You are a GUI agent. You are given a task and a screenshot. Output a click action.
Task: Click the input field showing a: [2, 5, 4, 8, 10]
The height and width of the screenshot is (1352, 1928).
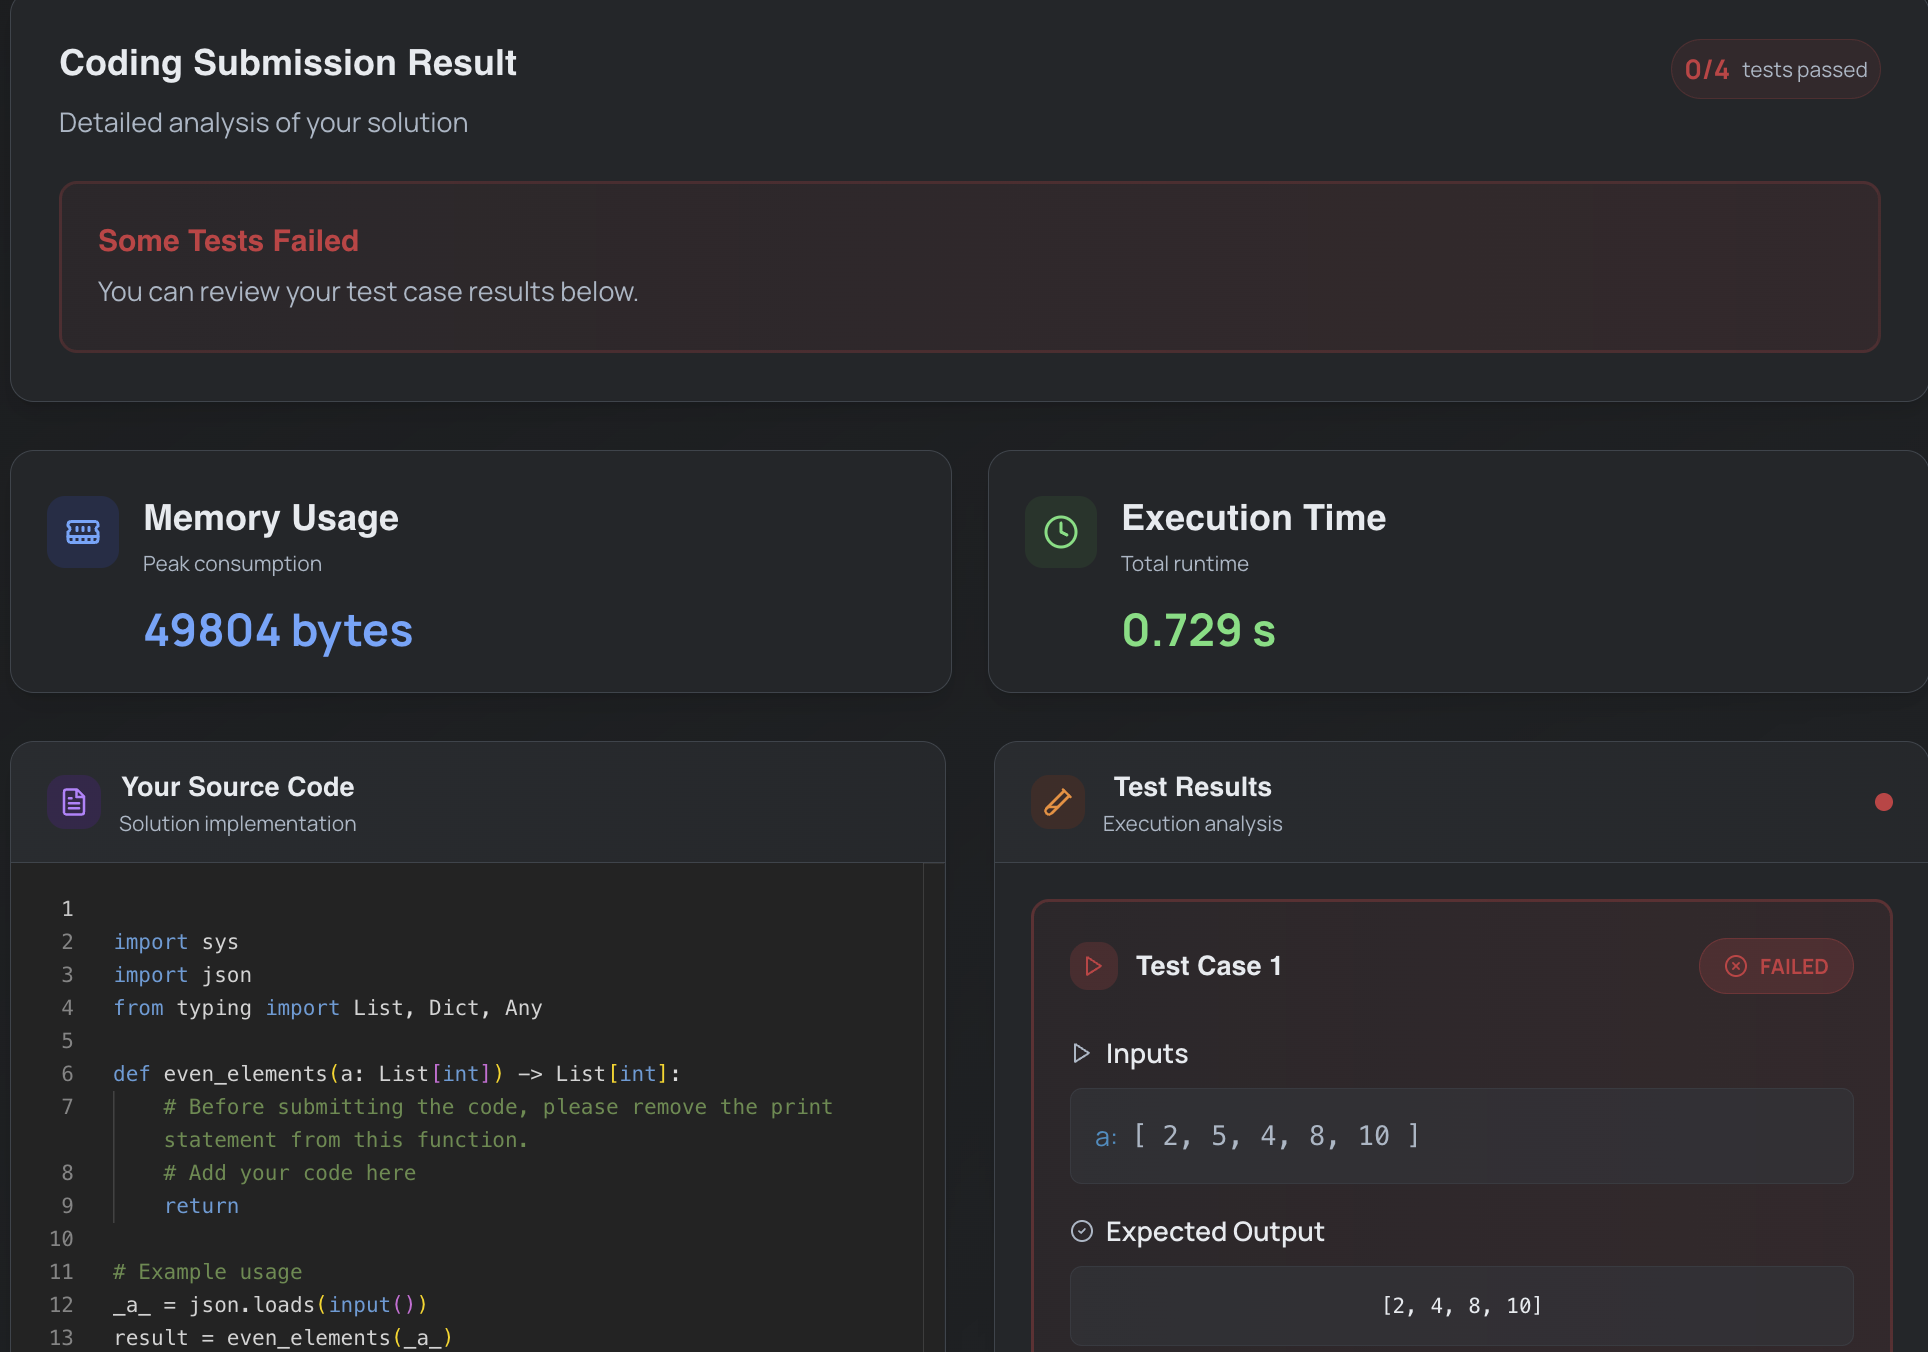pos(1460,1136)
